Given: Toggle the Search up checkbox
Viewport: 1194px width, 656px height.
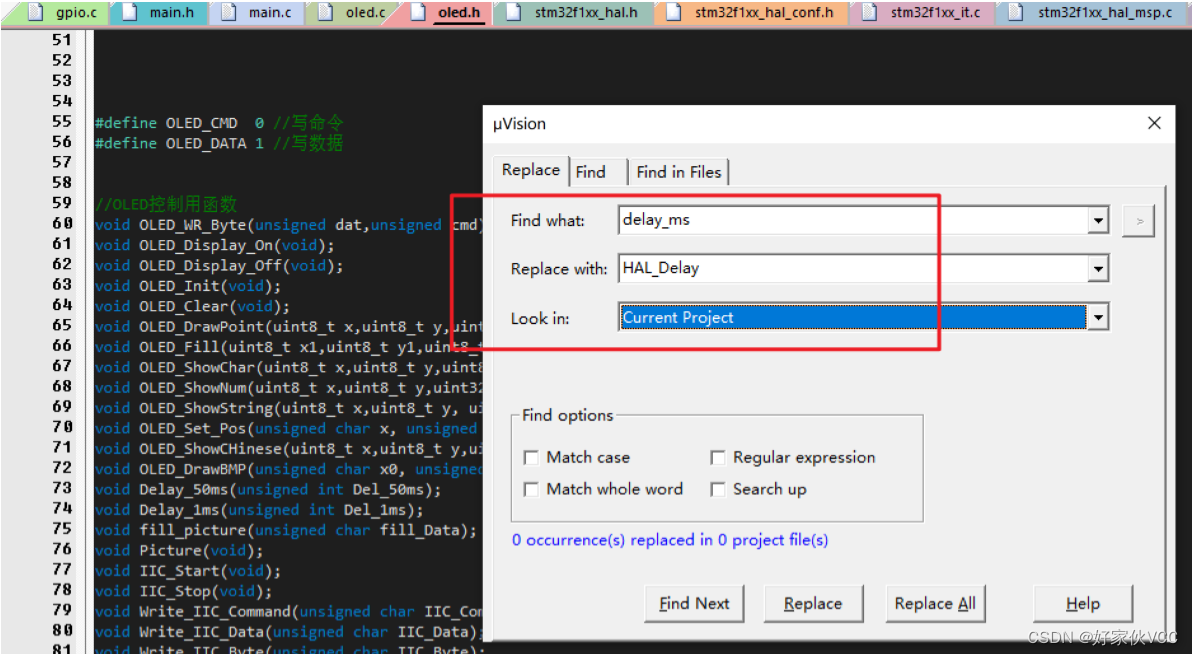Looking at the screenshot, I should pyautogui.click(x=717, y=489).
